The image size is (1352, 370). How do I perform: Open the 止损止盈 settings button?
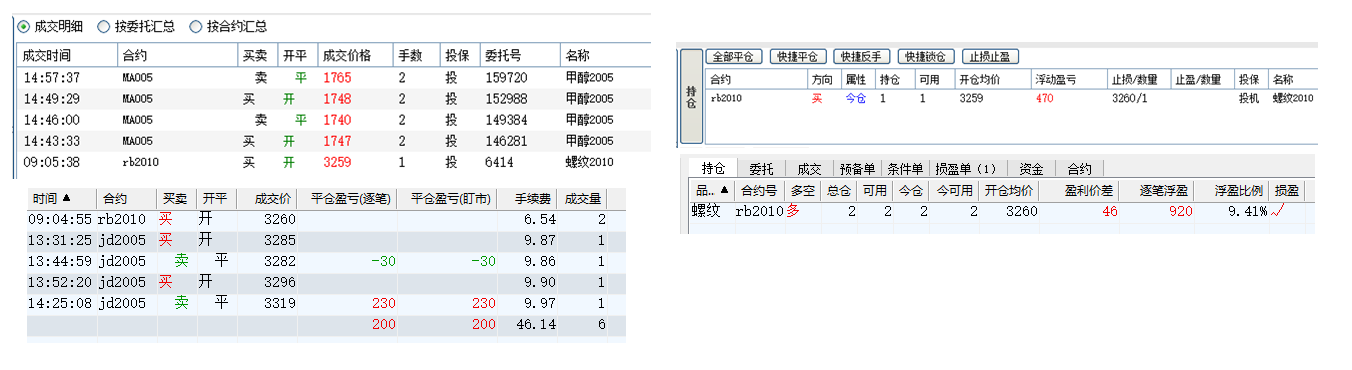990,57
